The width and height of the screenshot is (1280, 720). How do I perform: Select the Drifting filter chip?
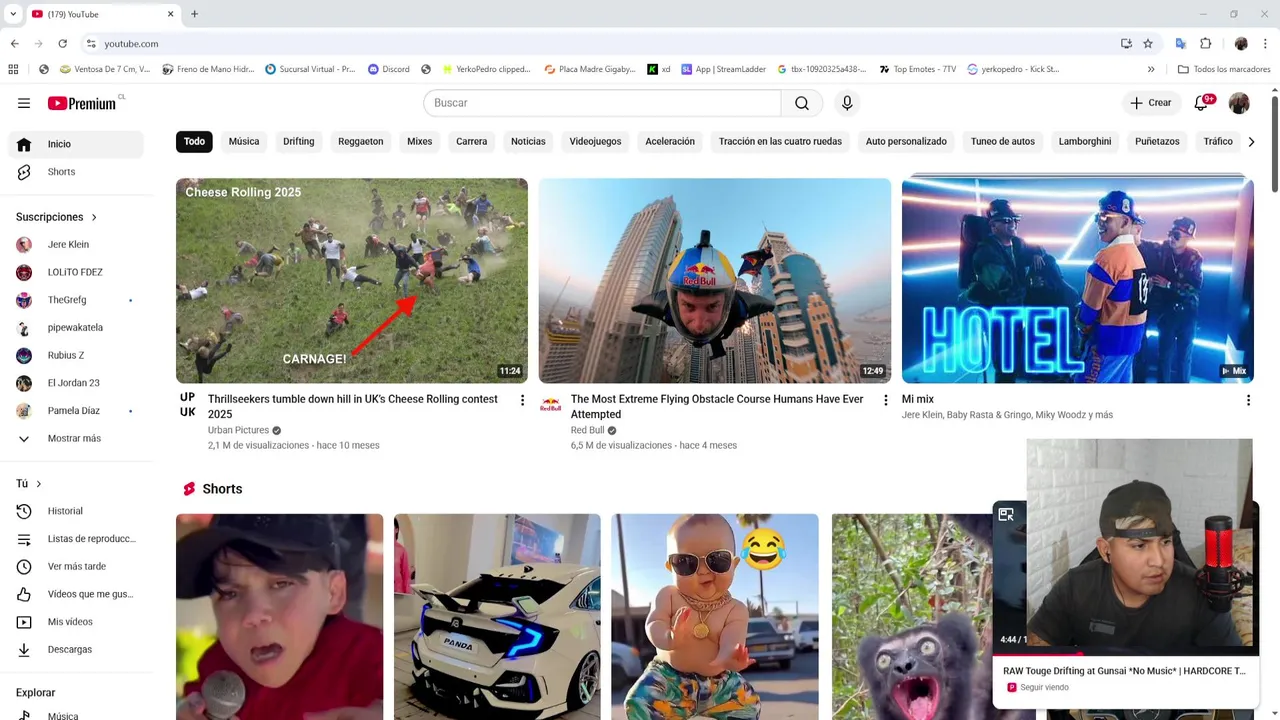click(x=299, y=142)
